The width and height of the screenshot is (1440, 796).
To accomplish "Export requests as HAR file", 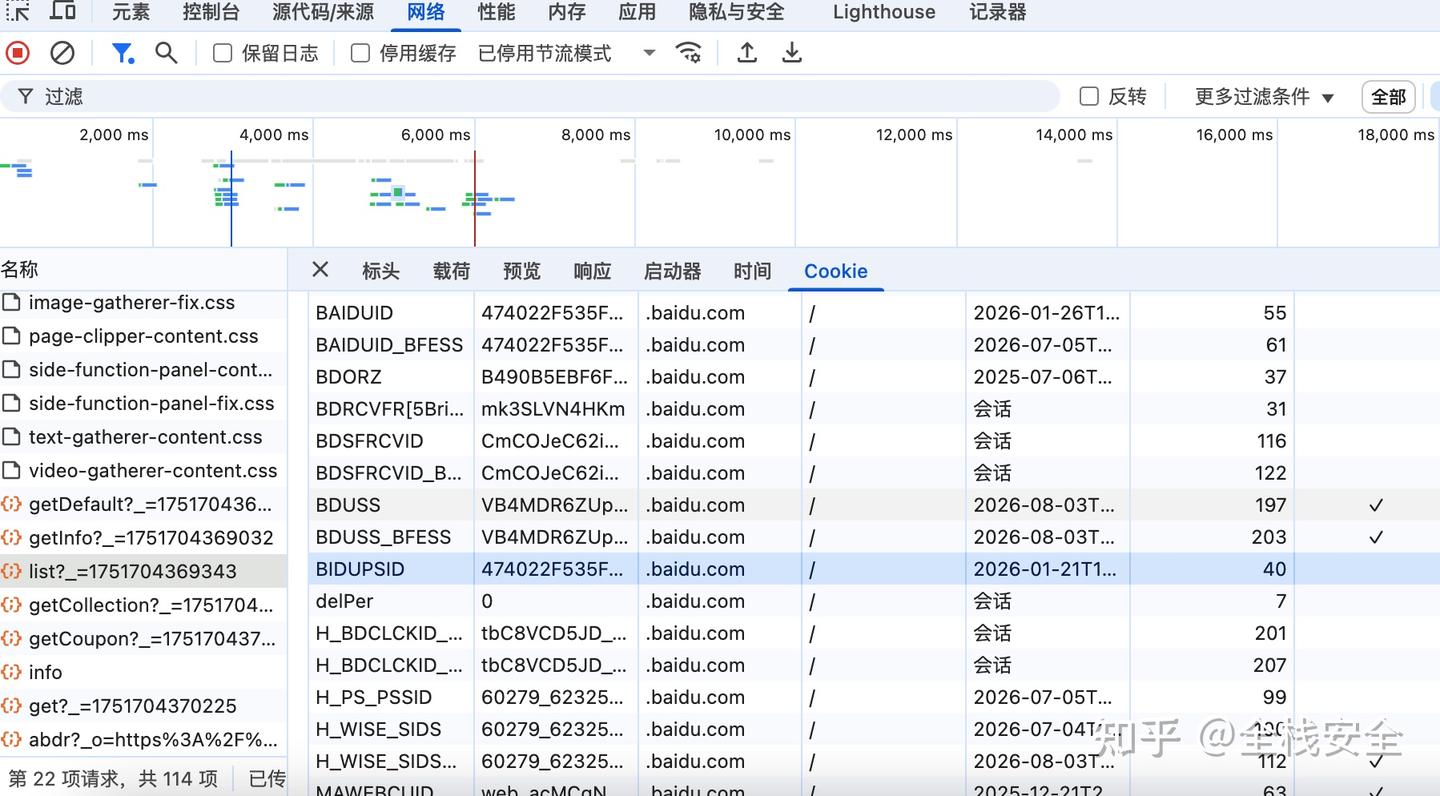I will 791,52.
